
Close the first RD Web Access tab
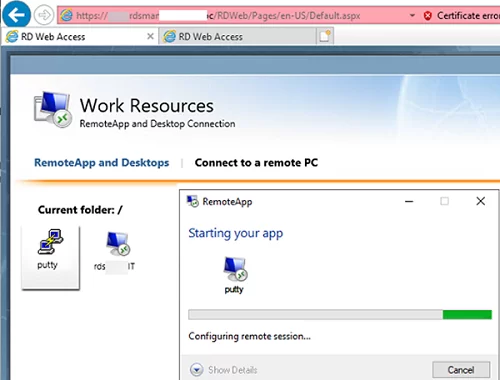click(150, 36)
